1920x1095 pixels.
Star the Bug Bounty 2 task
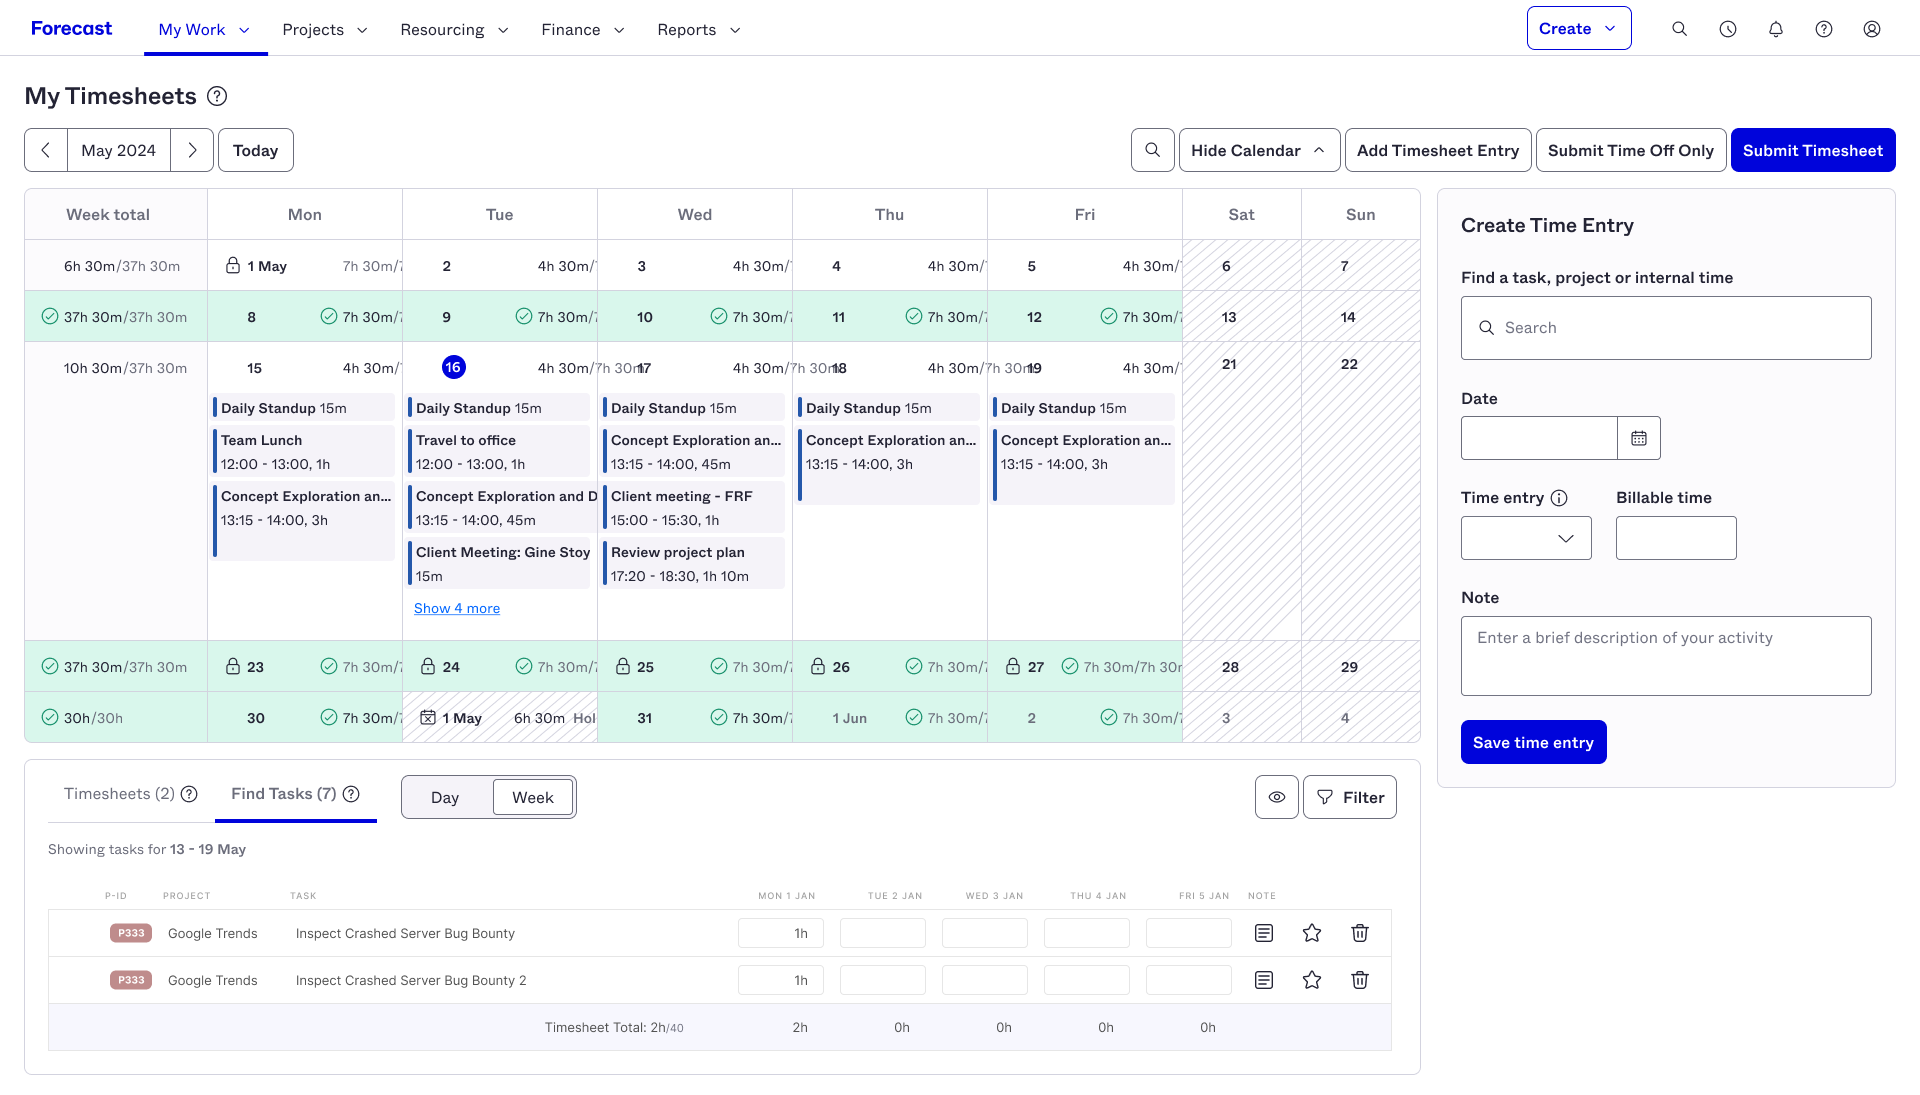coord(1312,980)
